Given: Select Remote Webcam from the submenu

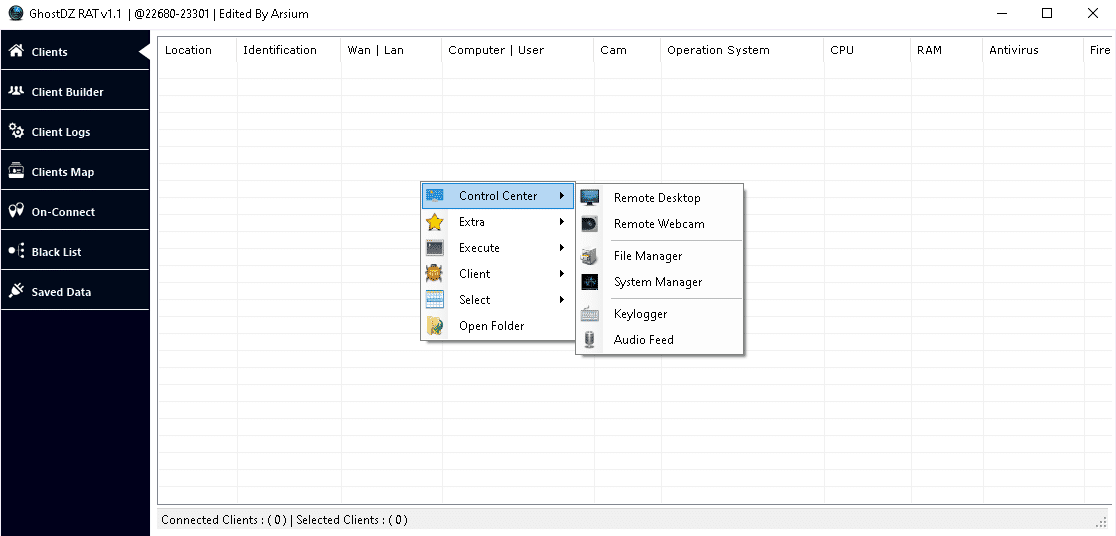Looking at the screenshot, I should [660, 224].
